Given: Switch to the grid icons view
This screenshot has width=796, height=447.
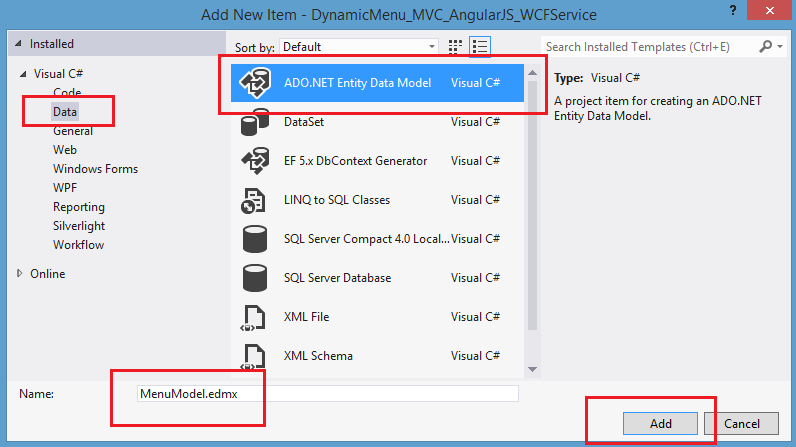Looking at the screenshot, I should point(456,46).
